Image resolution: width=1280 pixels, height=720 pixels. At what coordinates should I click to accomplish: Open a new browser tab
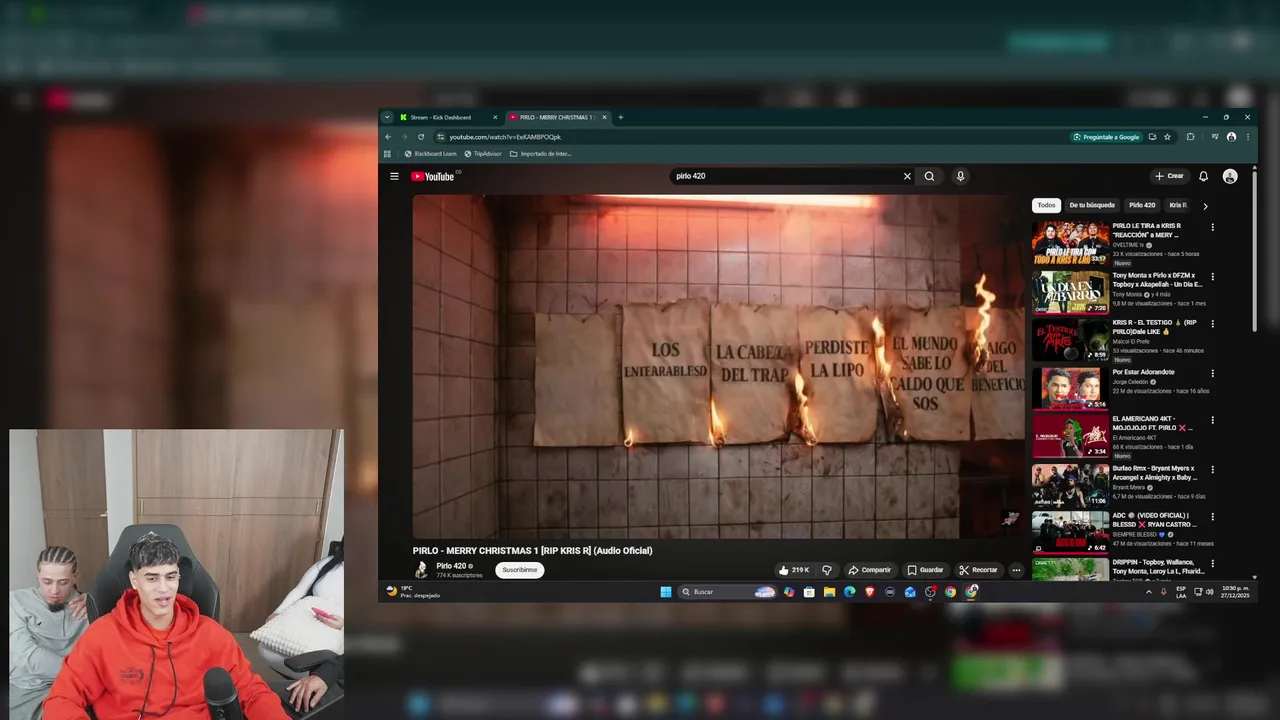pos(620,117)
